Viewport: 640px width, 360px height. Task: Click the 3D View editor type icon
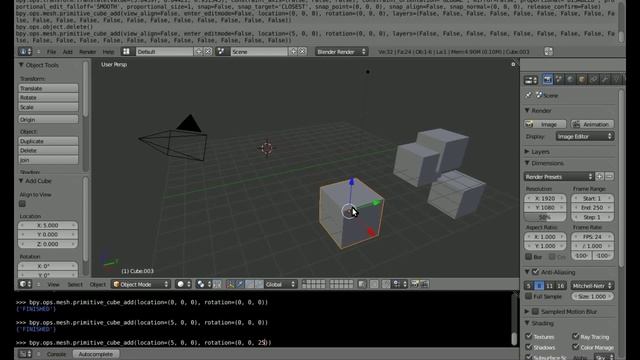[25, 284]
